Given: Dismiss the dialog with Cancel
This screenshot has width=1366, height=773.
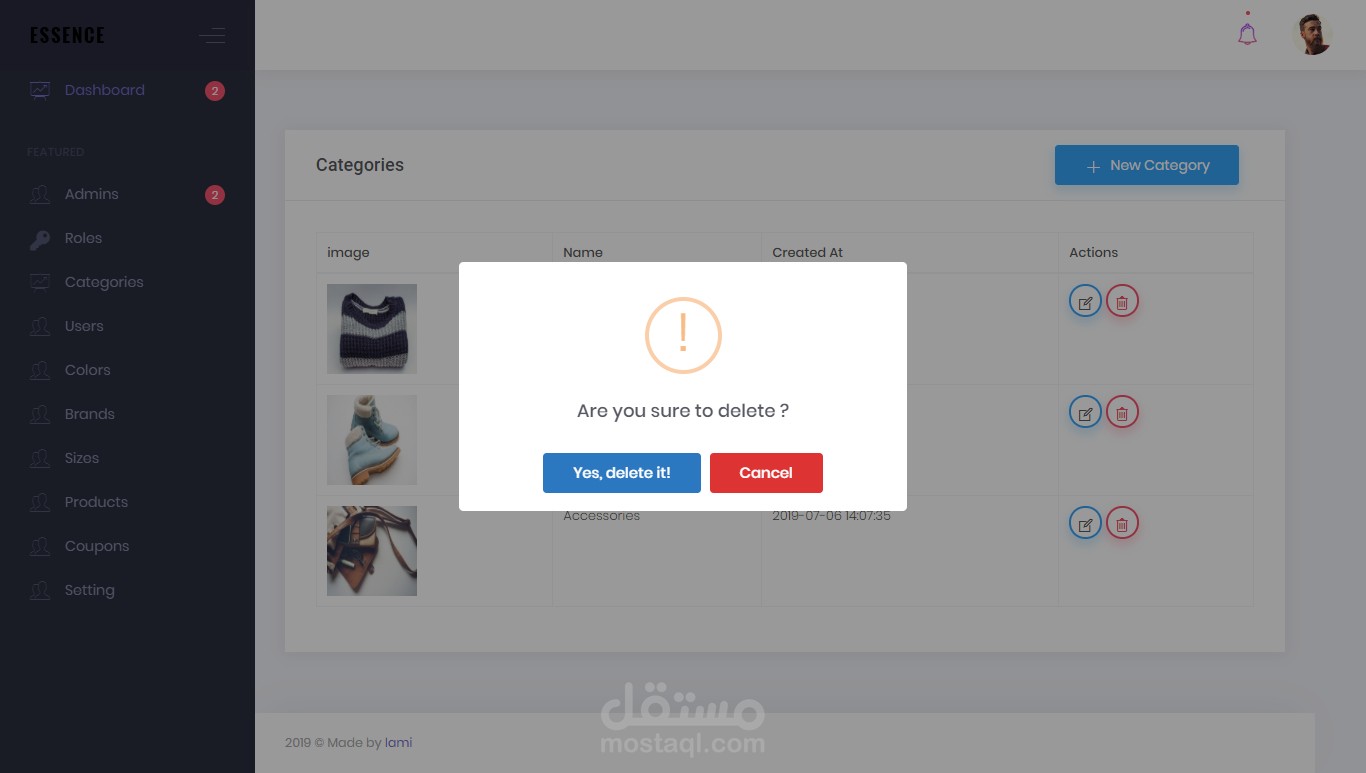Looking at the screenshot, I should pyautogui.click(x=766, y=473).
